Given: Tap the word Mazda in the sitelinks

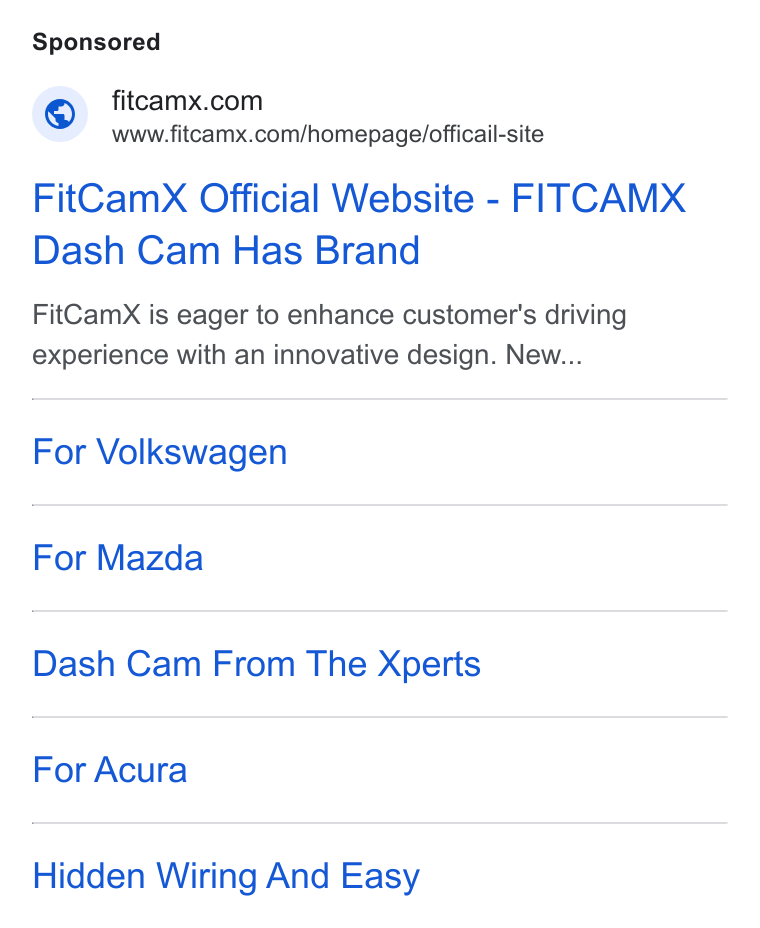Looking at the screenshot, I should pos(150,558).
